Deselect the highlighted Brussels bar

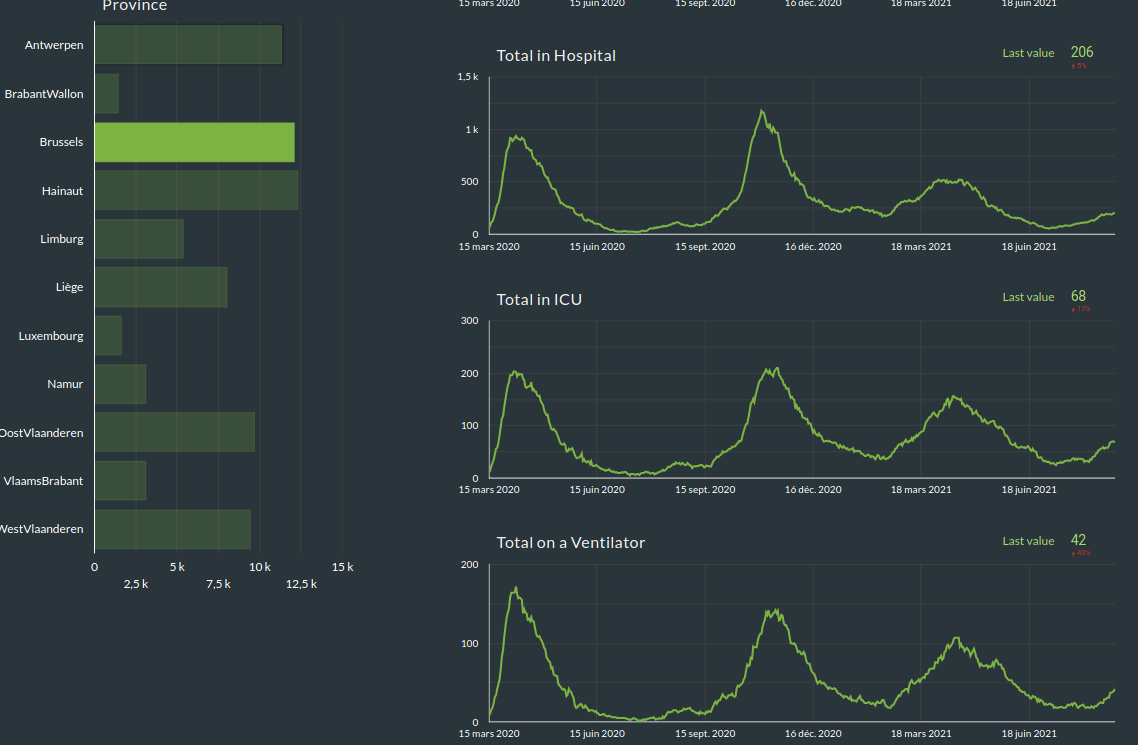(x=194, y=142)
